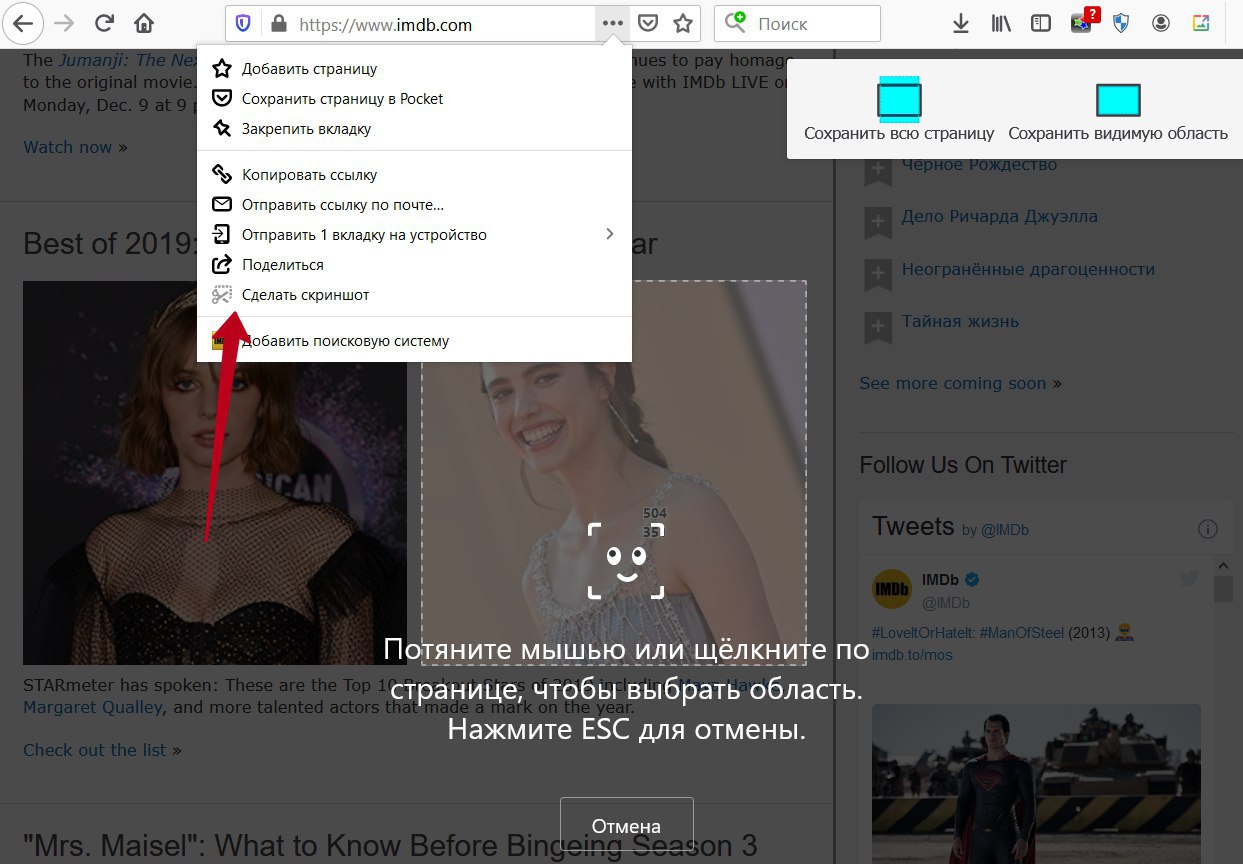
Task: Go to the Home page icon
Action: [144, 23]
